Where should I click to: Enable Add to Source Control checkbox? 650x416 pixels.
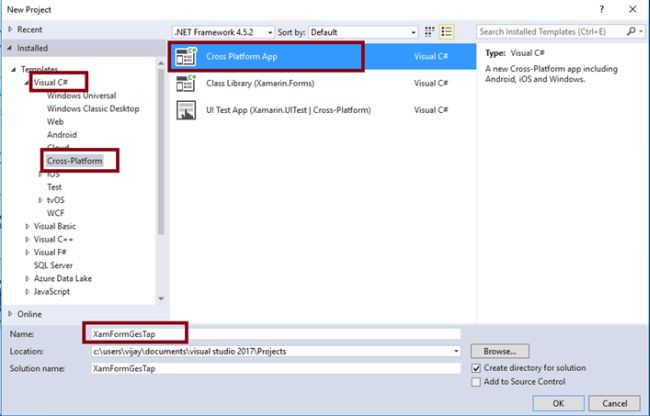click(476, 382)
